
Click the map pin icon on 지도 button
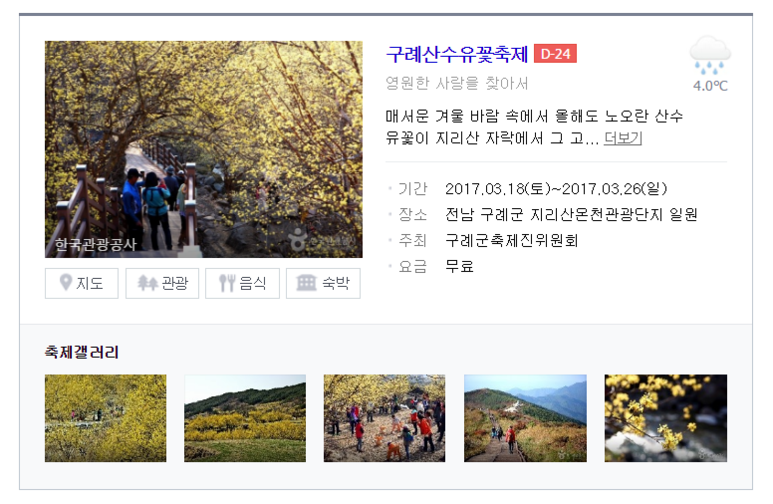tap(66, 283)
